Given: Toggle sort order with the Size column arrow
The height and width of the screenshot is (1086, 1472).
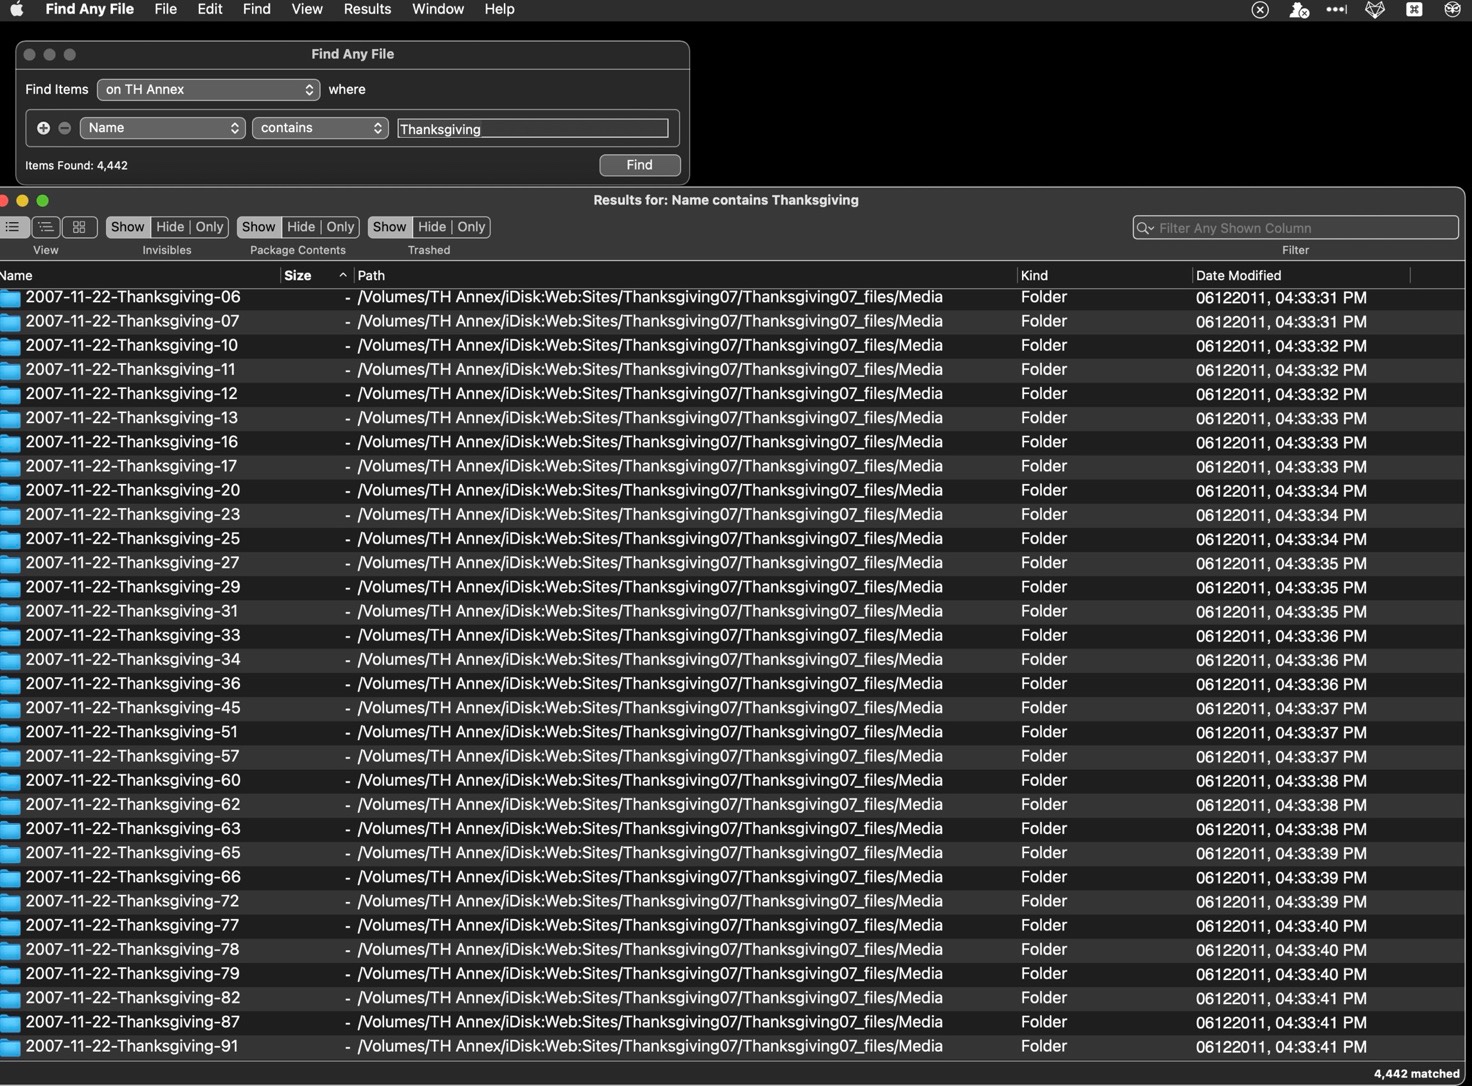Looking at the screenshot, I should tap(343, 275).
